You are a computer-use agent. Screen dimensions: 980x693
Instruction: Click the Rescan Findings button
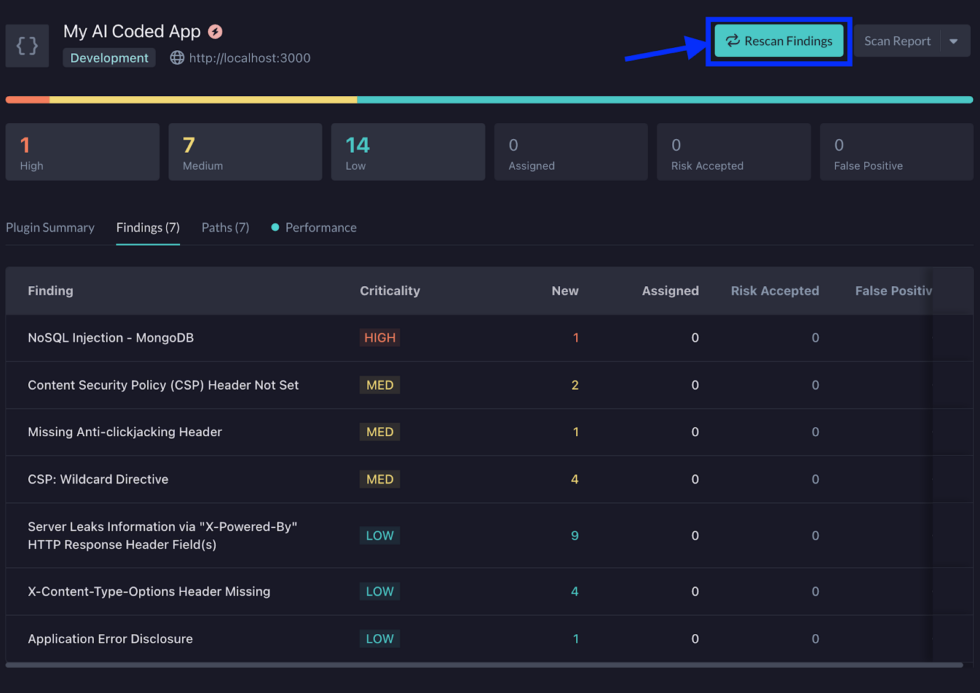pos(779,41)
